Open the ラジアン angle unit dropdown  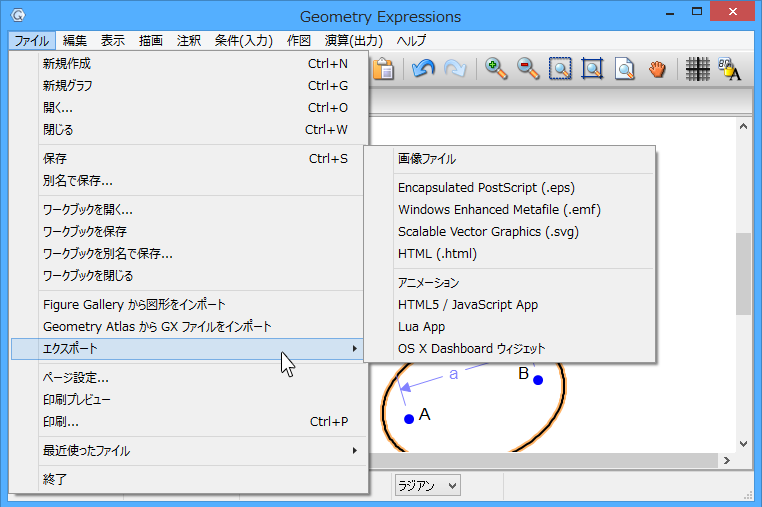[427, 485]
